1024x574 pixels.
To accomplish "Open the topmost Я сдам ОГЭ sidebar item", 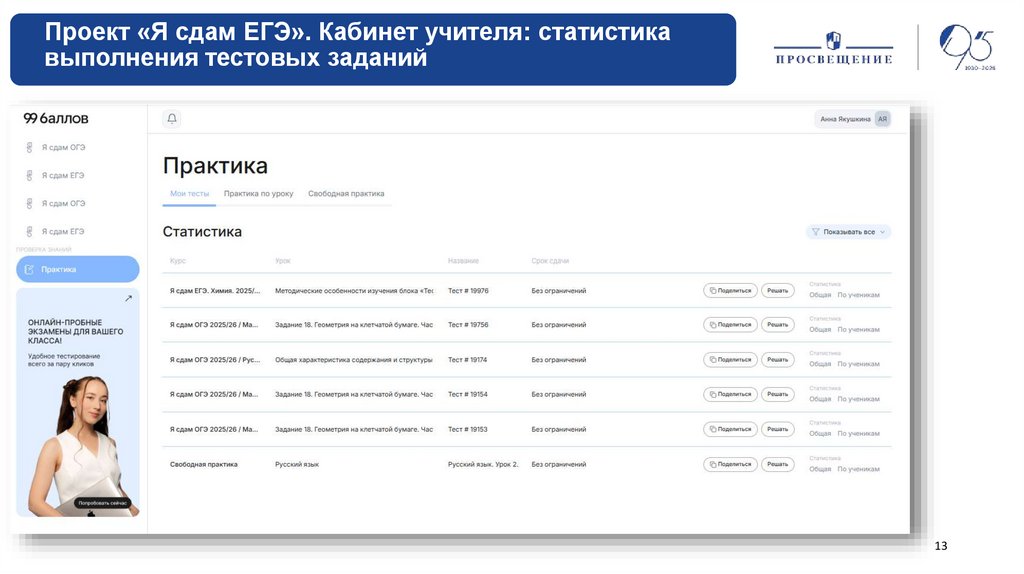I will point(63,148).
